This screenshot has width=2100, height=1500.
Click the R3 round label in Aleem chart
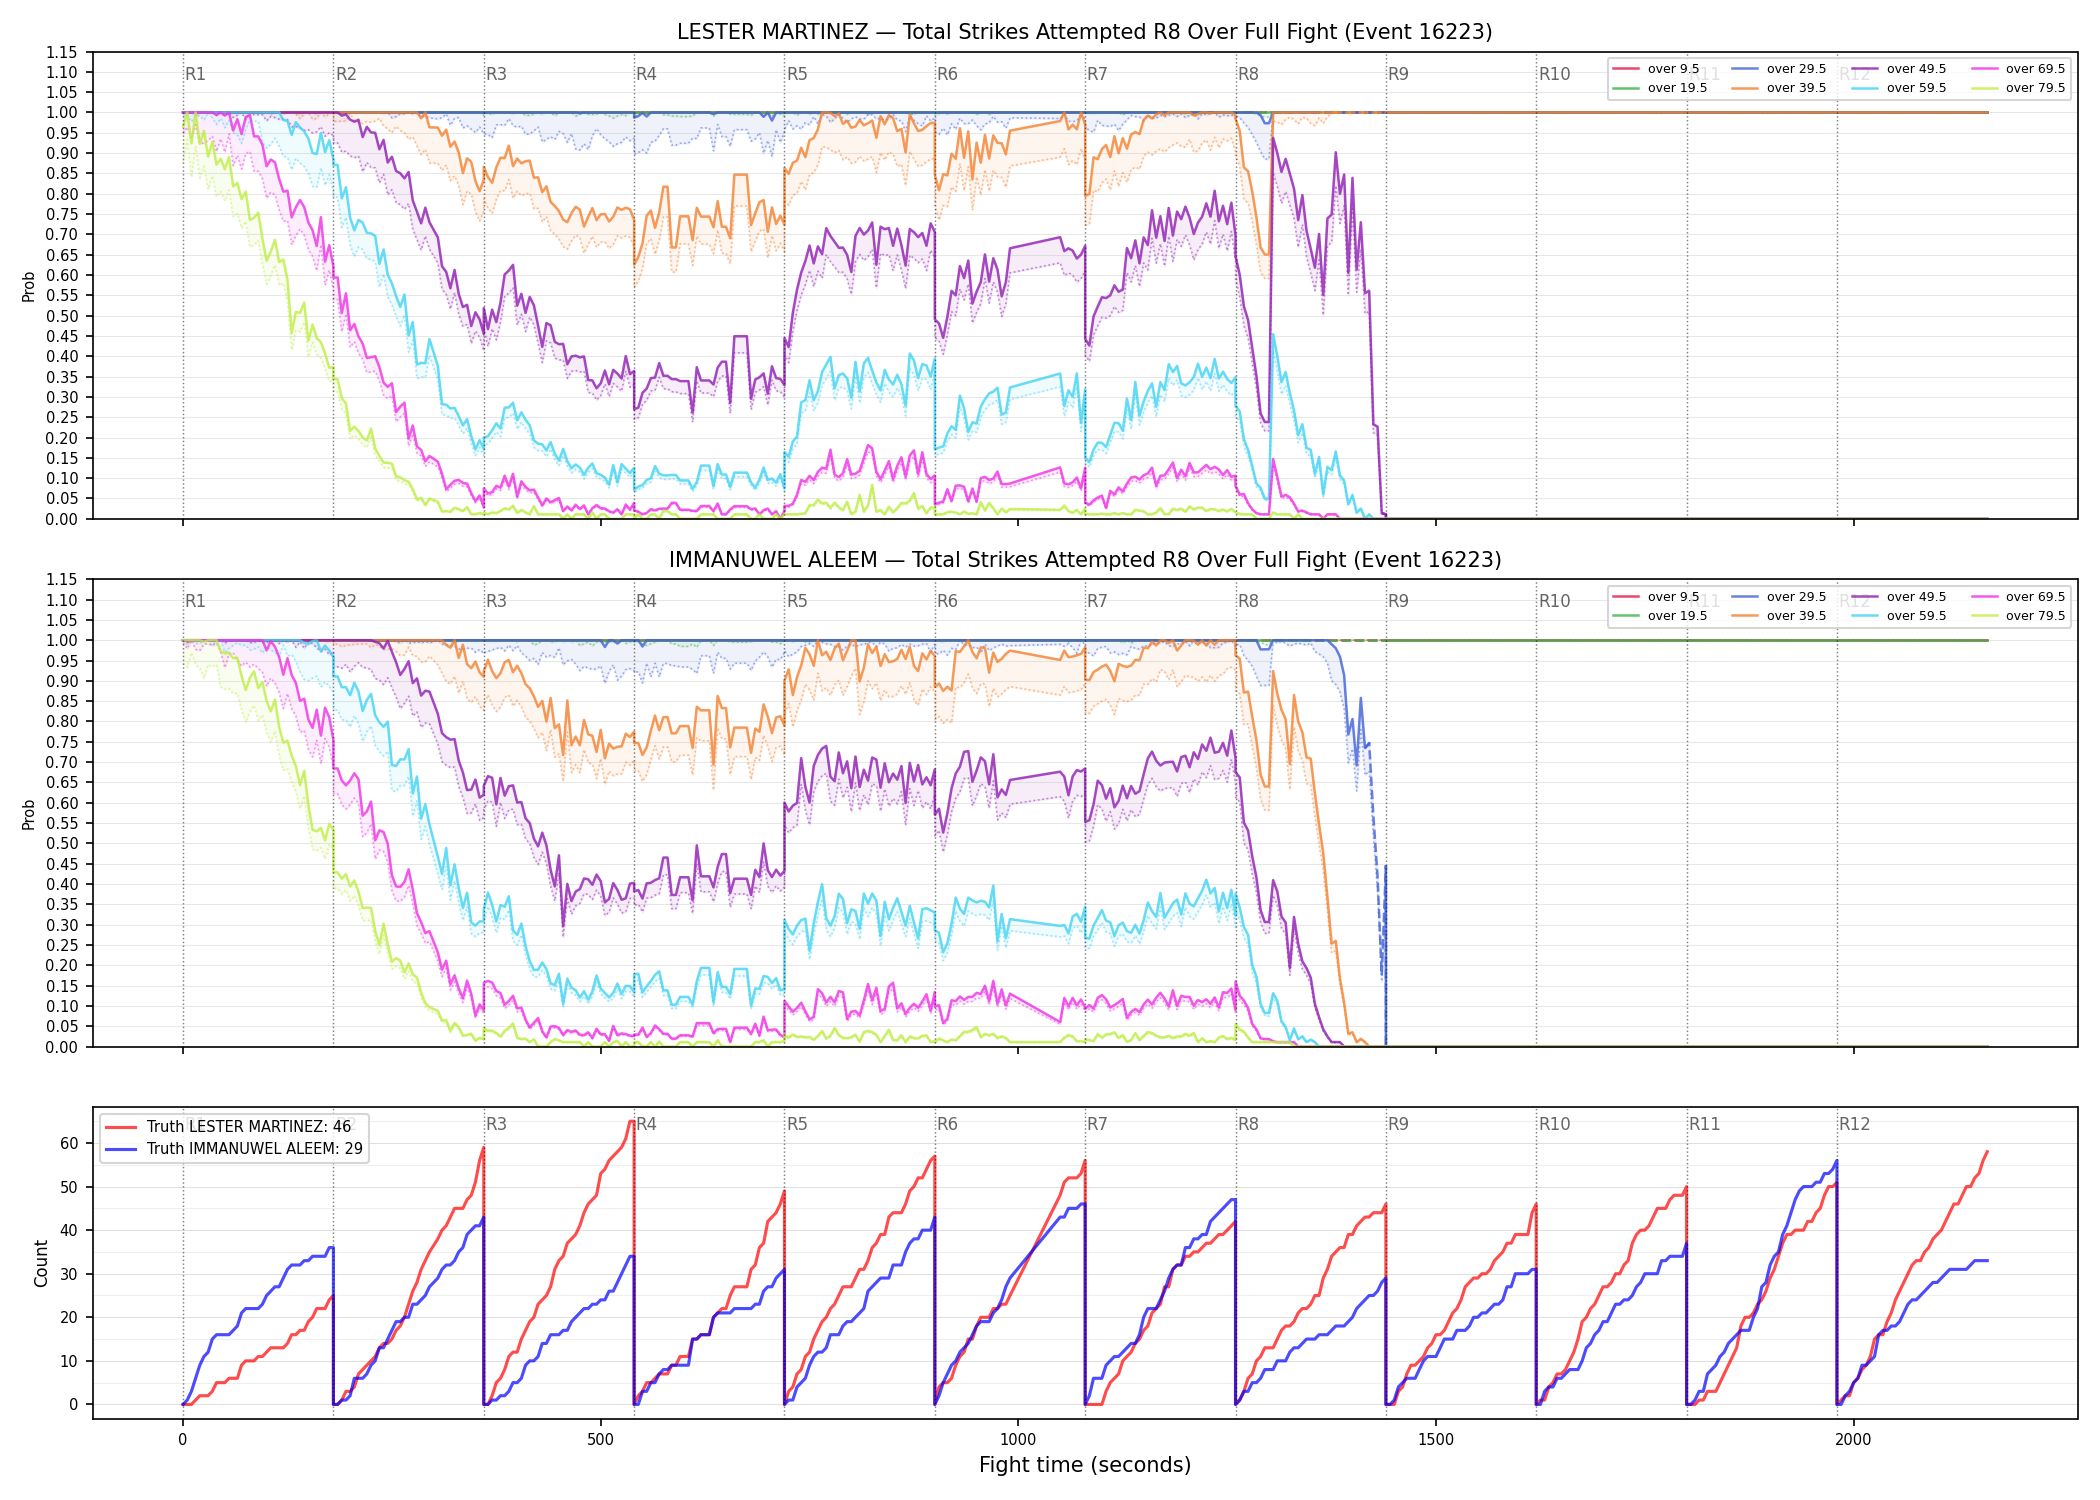(x=496, y=601)
